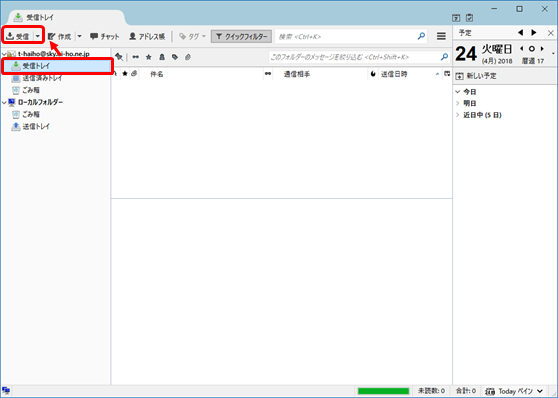
Task: Toggle starred quick filter star icon
Action: pos(149,57)
